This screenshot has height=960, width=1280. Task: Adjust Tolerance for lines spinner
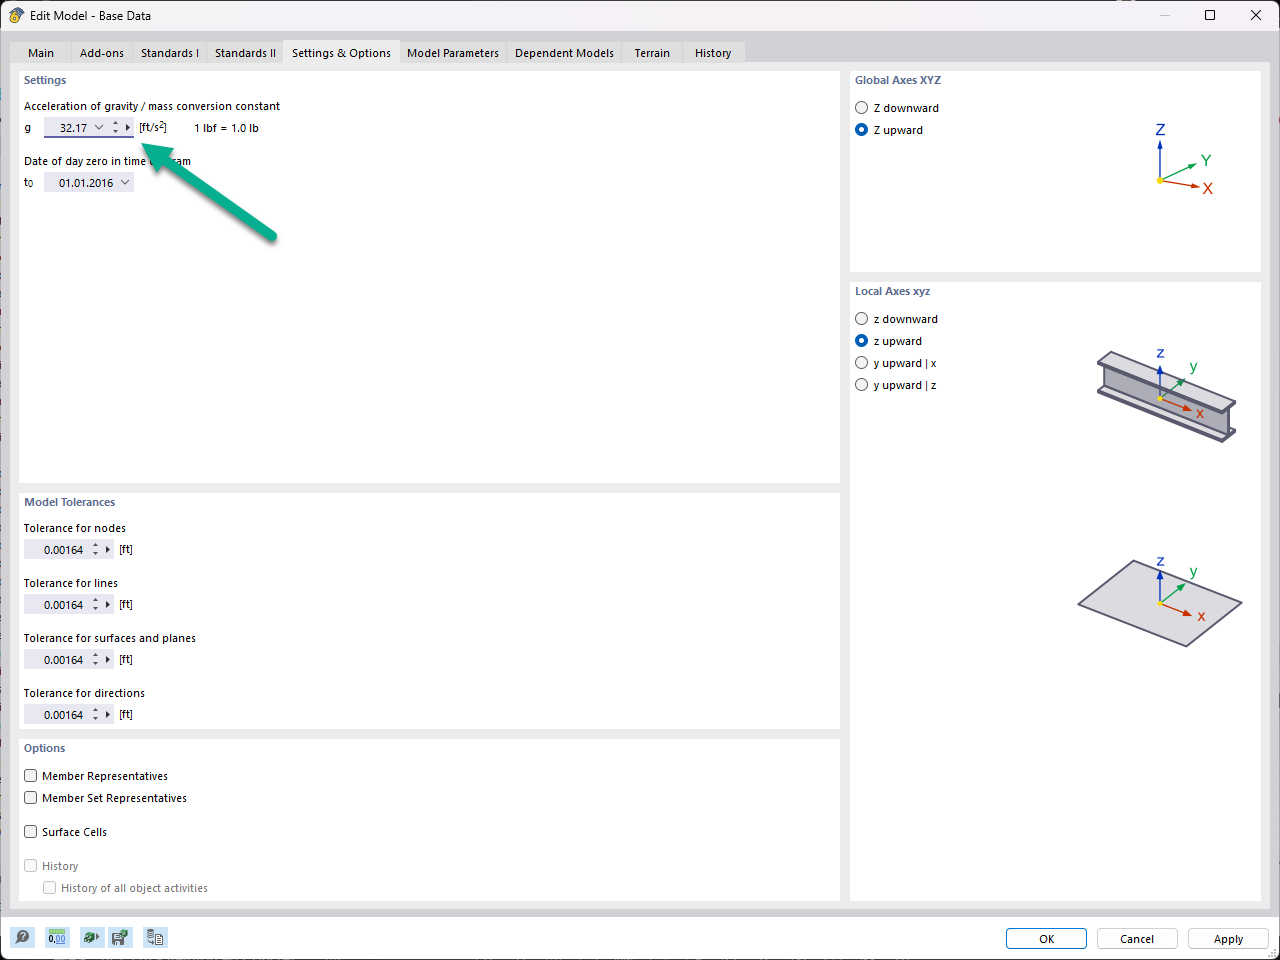[96, 605]
